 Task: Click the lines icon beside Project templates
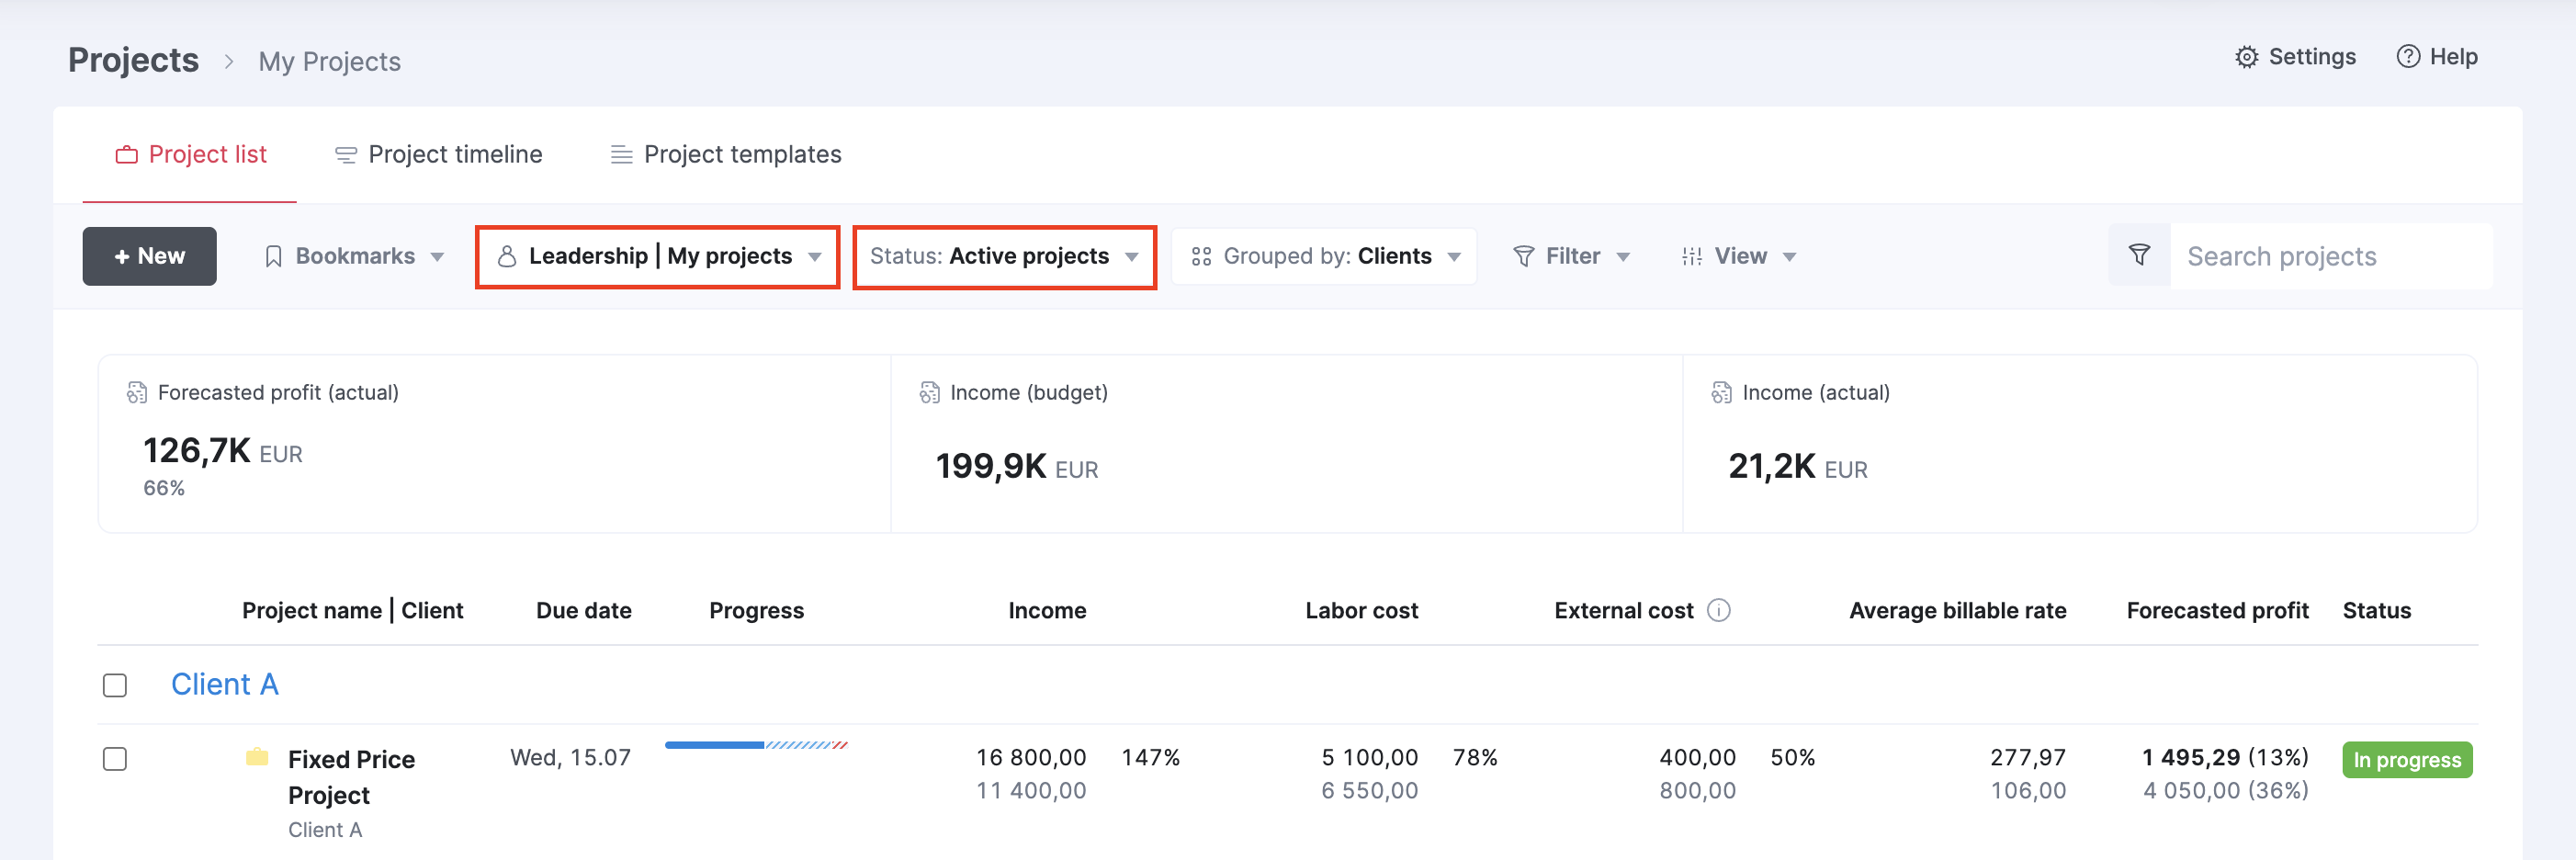[x=621, y=155]
